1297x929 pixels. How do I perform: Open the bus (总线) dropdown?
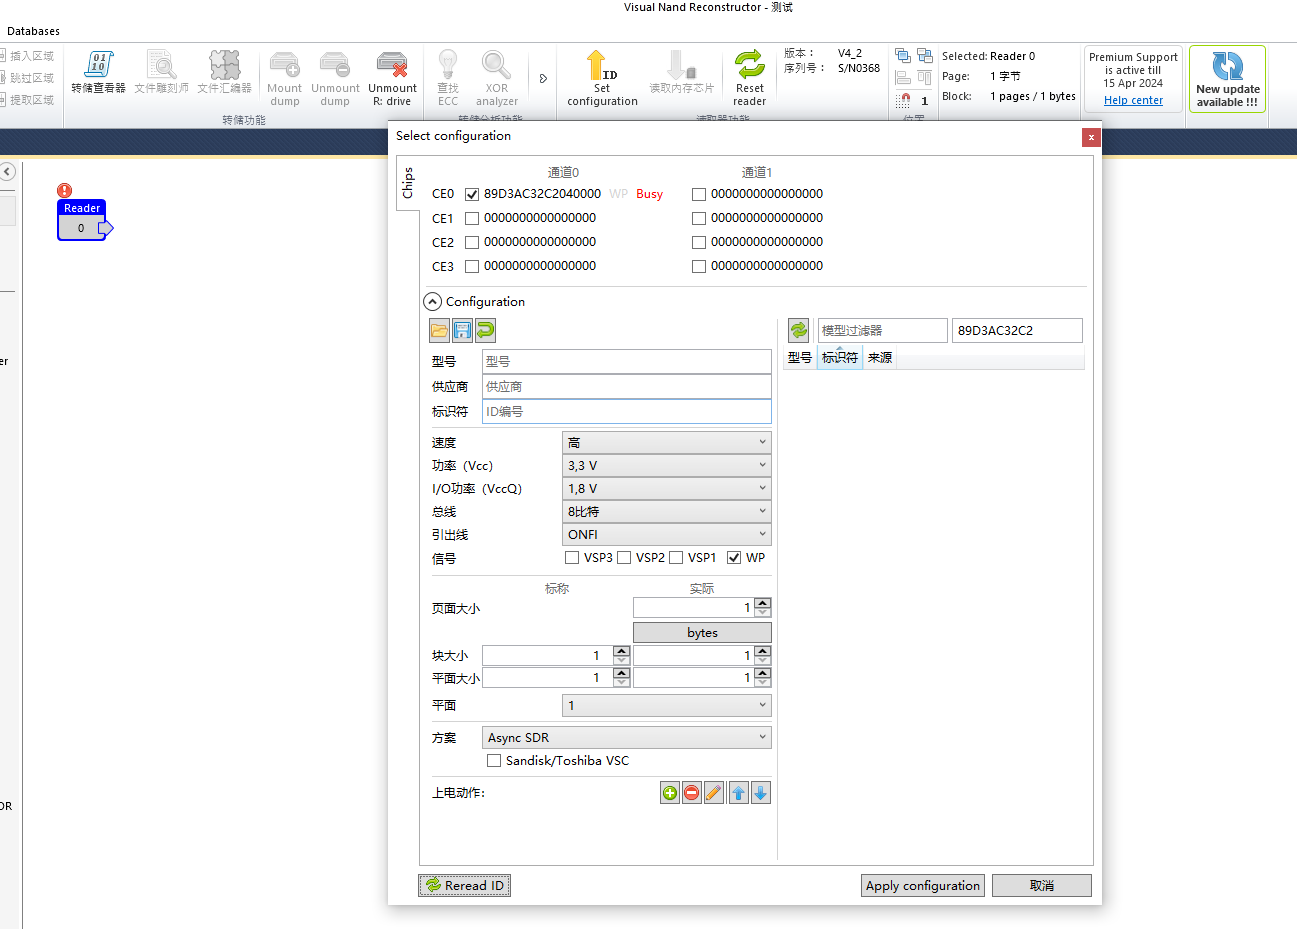(x=667, y=511)
